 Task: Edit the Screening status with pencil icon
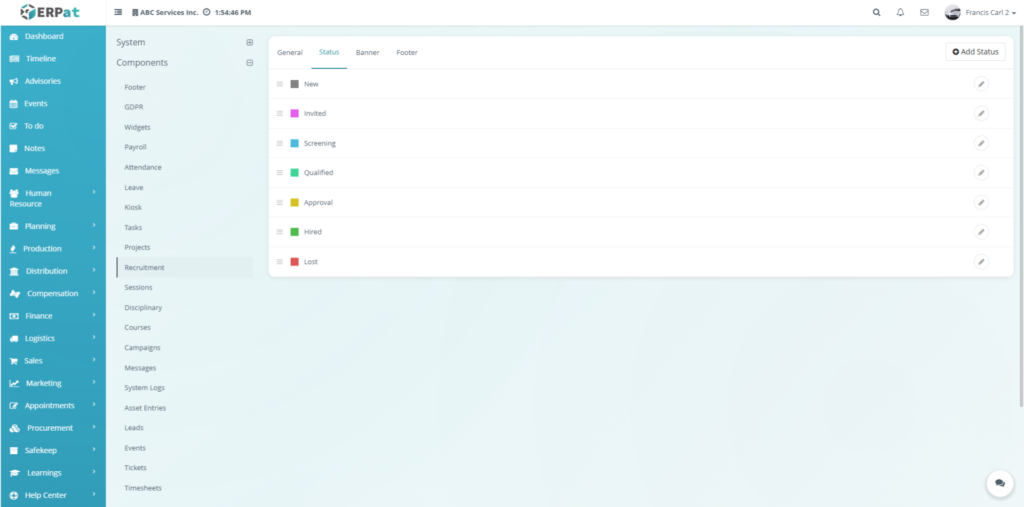pyautogui.click(x=981, y=143)
